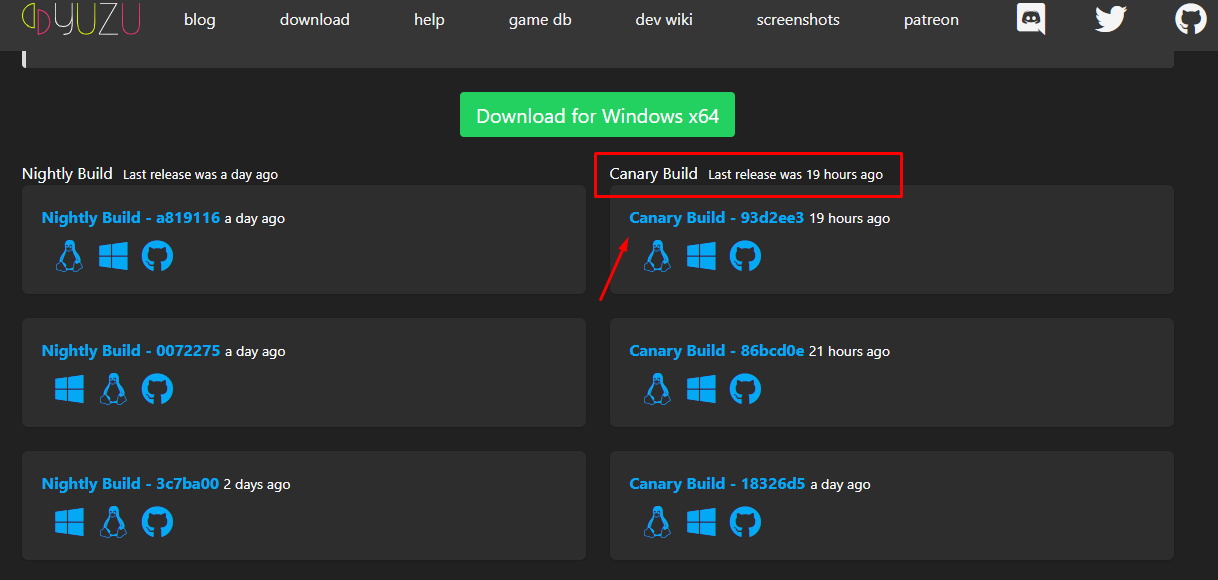
Task: Download Linux build of Canary 93d2ee3
Action: coord(657,256)
